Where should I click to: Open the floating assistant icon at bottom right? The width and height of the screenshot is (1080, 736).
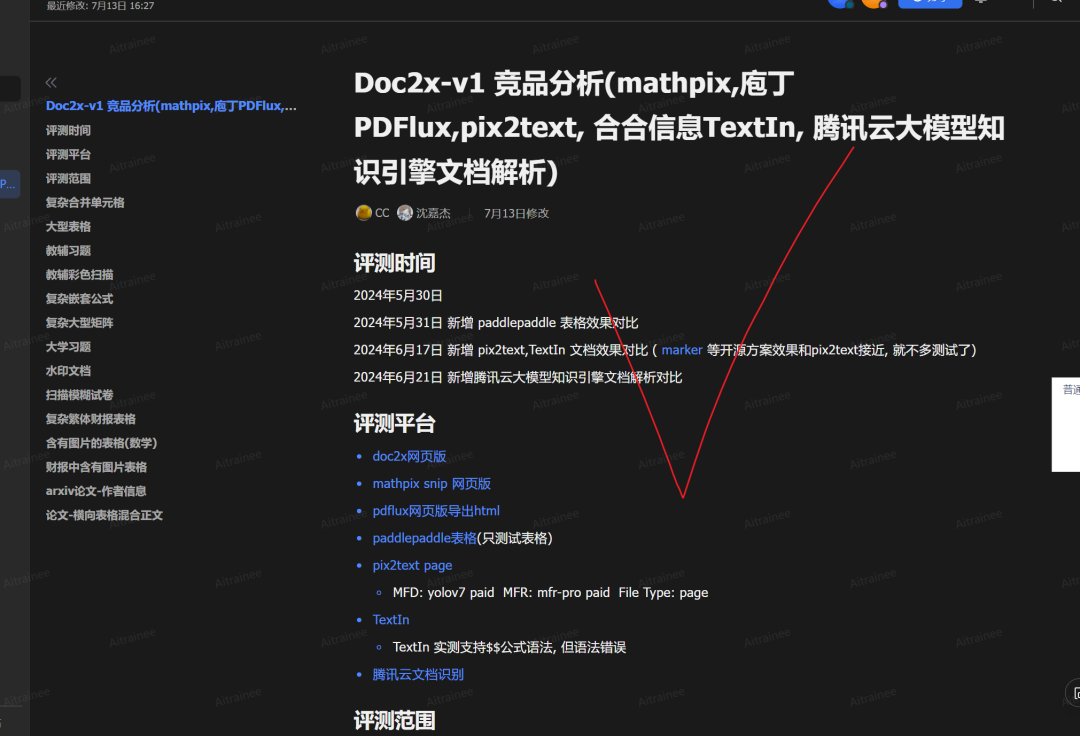[1073, 693]
